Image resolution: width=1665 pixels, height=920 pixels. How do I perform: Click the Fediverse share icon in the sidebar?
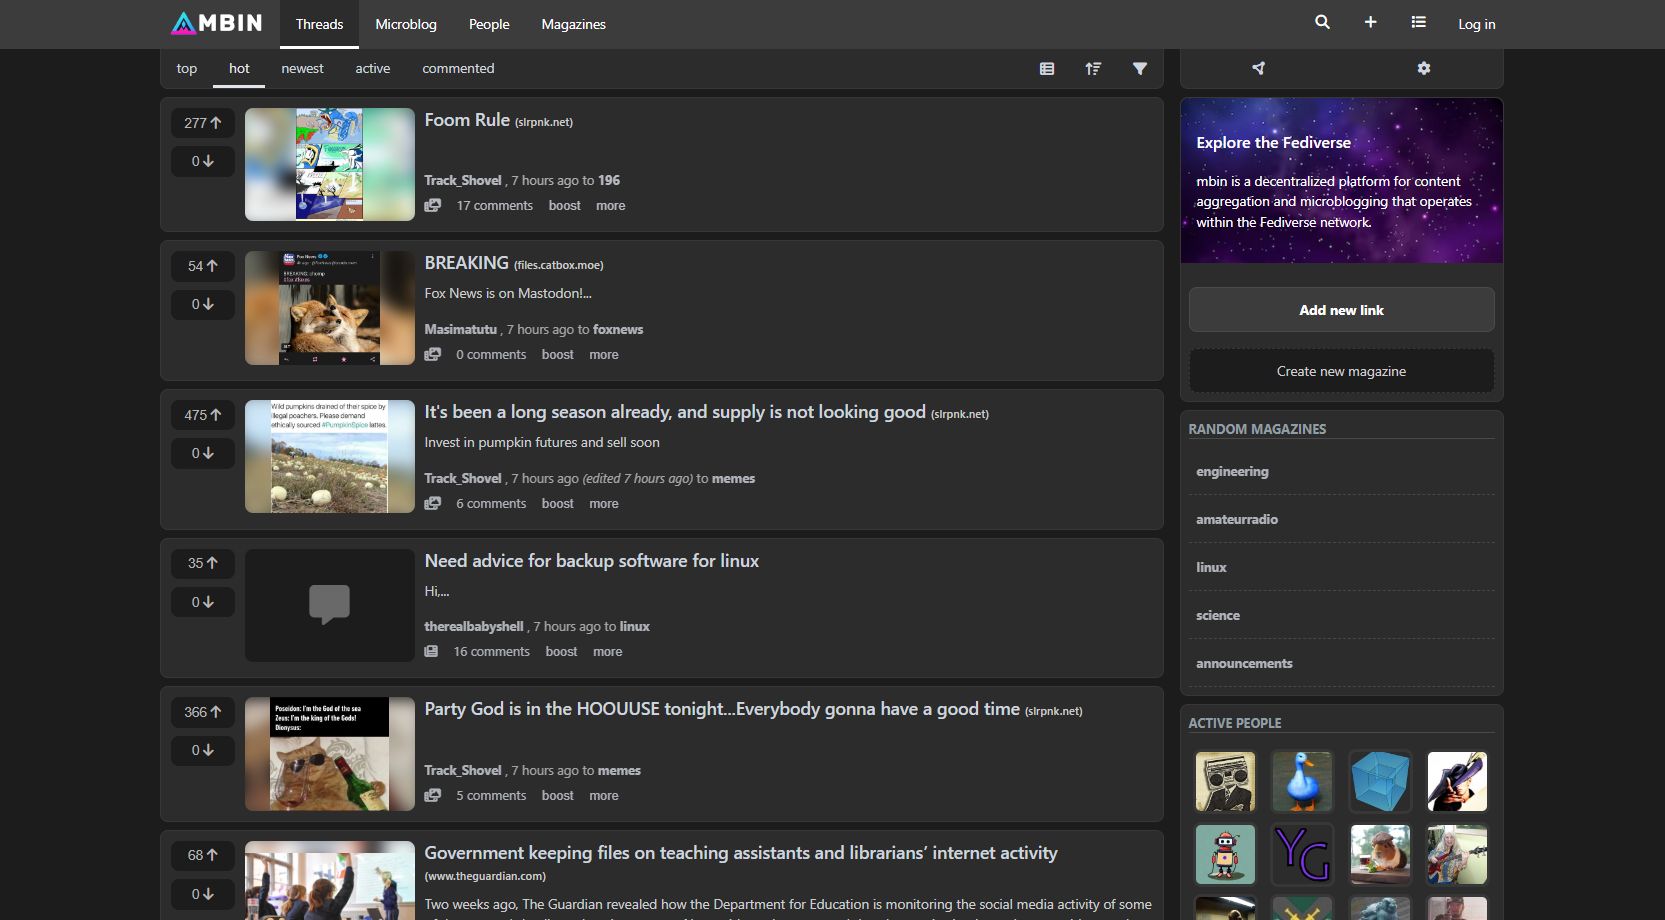(1258, 68)
